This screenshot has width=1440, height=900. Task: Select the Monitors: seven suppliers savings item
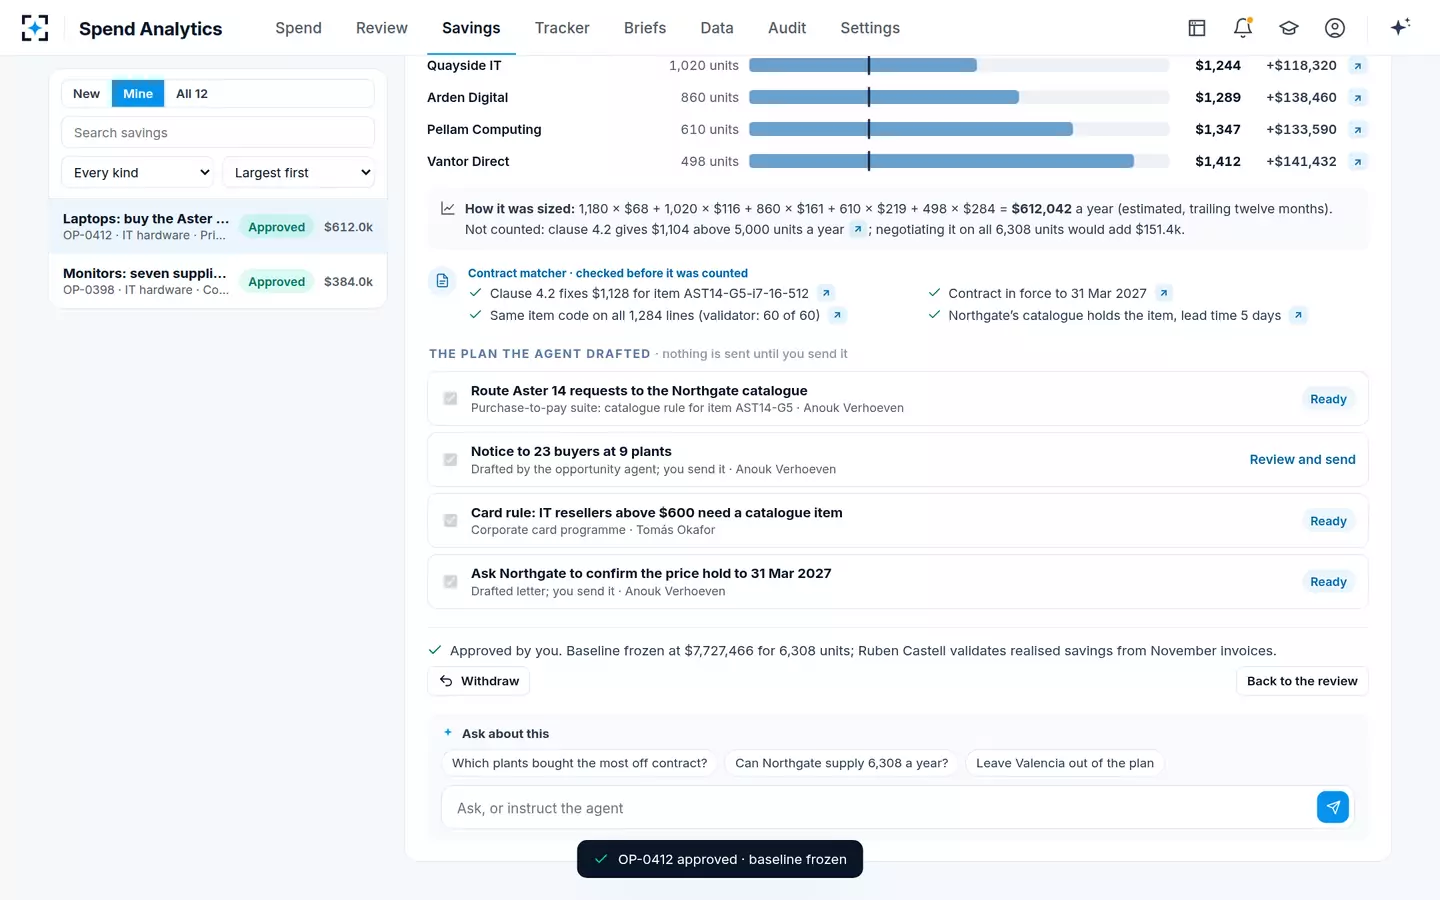(218, 281)
